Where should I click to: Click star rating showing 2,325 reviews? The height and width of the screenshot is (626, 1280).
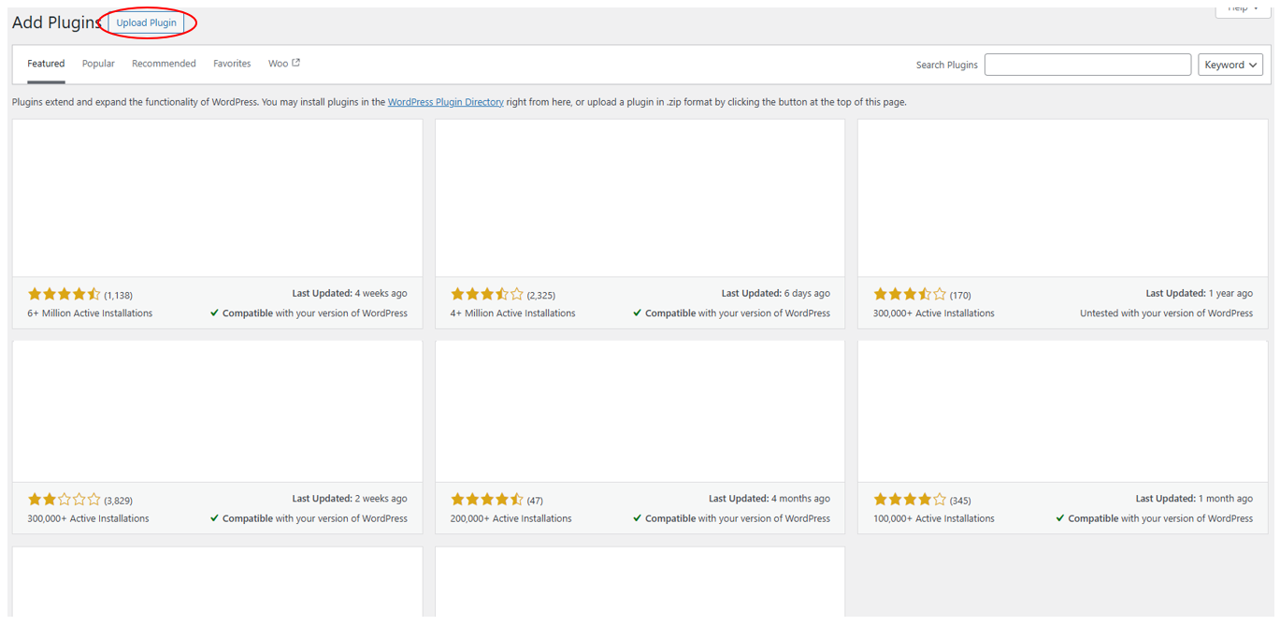coord(487,294)
